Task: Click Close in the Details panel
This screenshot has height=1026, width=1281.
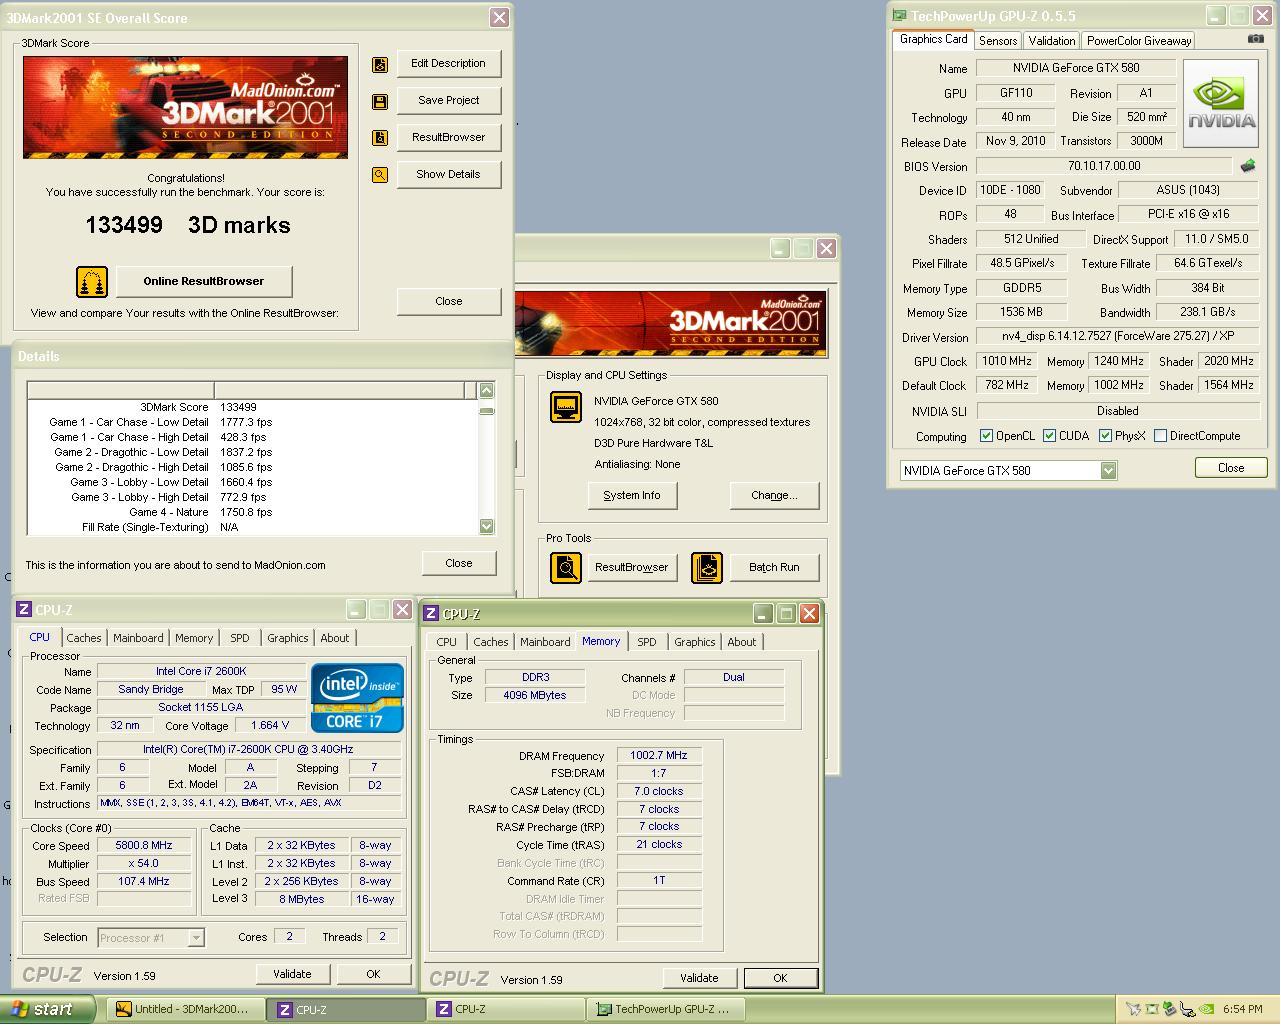Action: point(459,564)
